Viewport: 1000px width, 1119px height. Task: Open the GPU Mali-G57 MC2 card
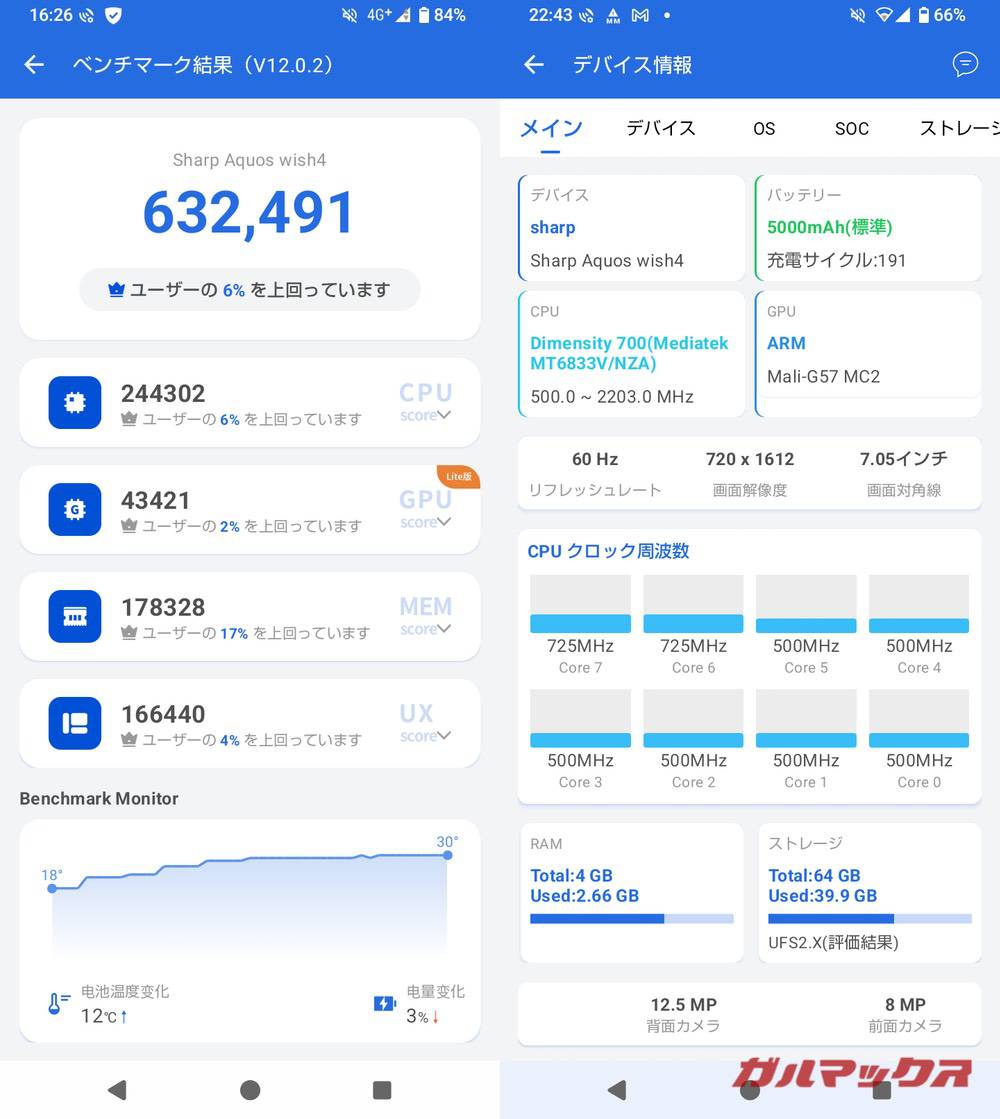coord(868,353)
